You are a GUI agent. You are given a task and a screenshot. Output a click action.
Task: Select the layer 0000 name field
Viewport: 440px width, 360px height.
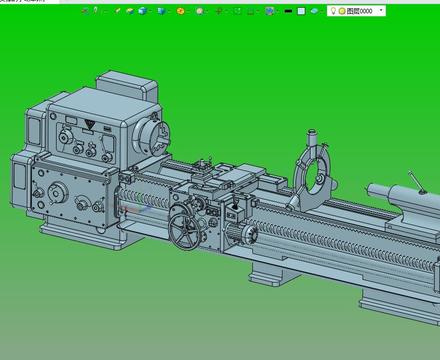coord(359,11)
